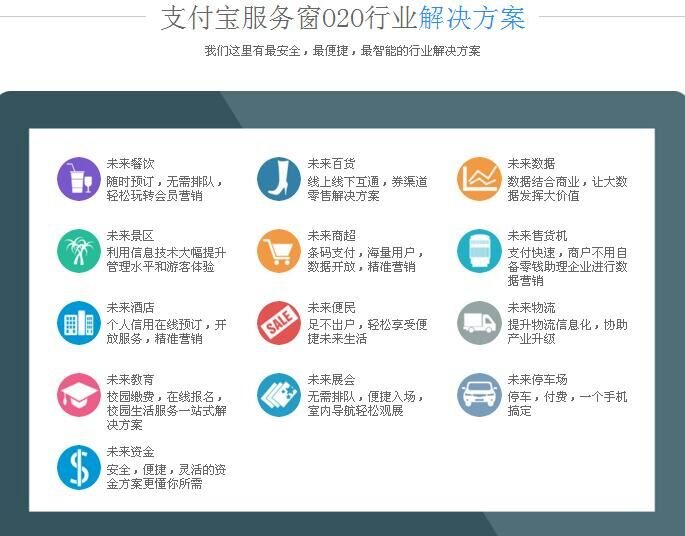Select the blue dollar sign icon for 未来资金
The width and height of the screenshot is (685, 536).
79,467
